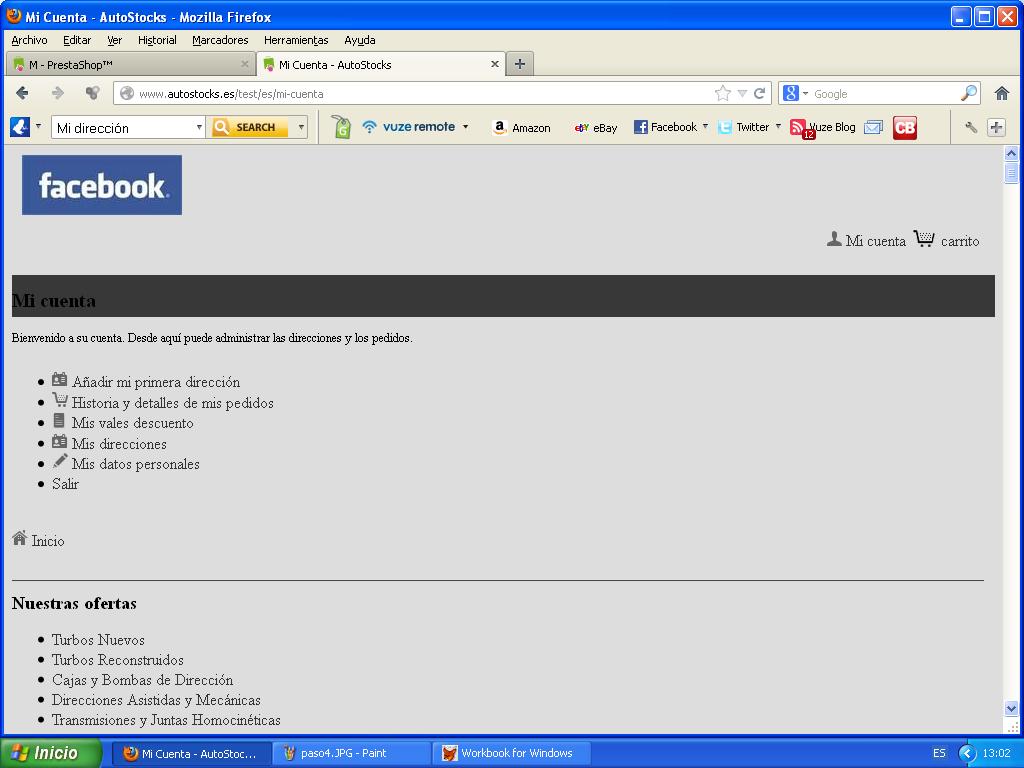Screen dimensions: 1024x768
Task: Open the Firefox home page icon
Action: (x=1002, y=93)
